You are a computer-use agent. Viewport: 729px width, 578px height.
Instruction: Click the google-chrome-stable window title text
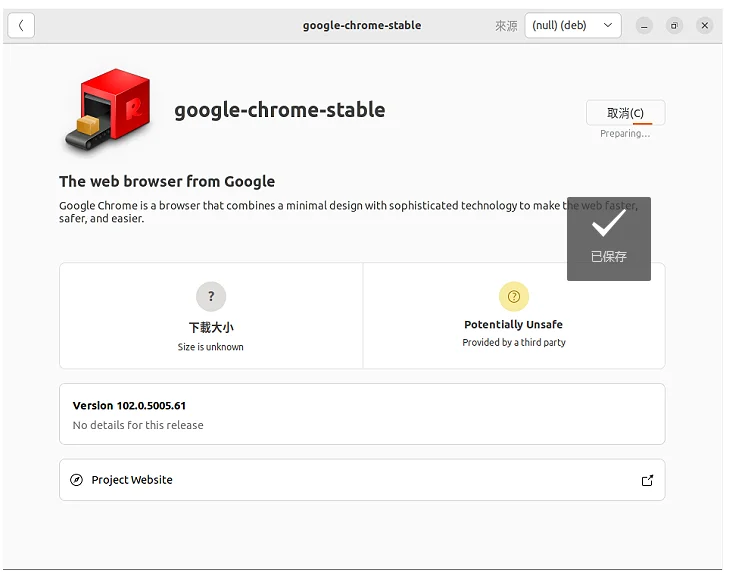pyautogui.click(x=362, y=26)
